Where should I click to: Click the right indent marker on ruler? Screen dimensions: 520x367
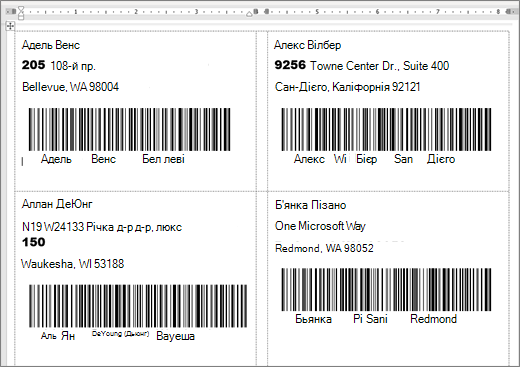pos(249,14)
